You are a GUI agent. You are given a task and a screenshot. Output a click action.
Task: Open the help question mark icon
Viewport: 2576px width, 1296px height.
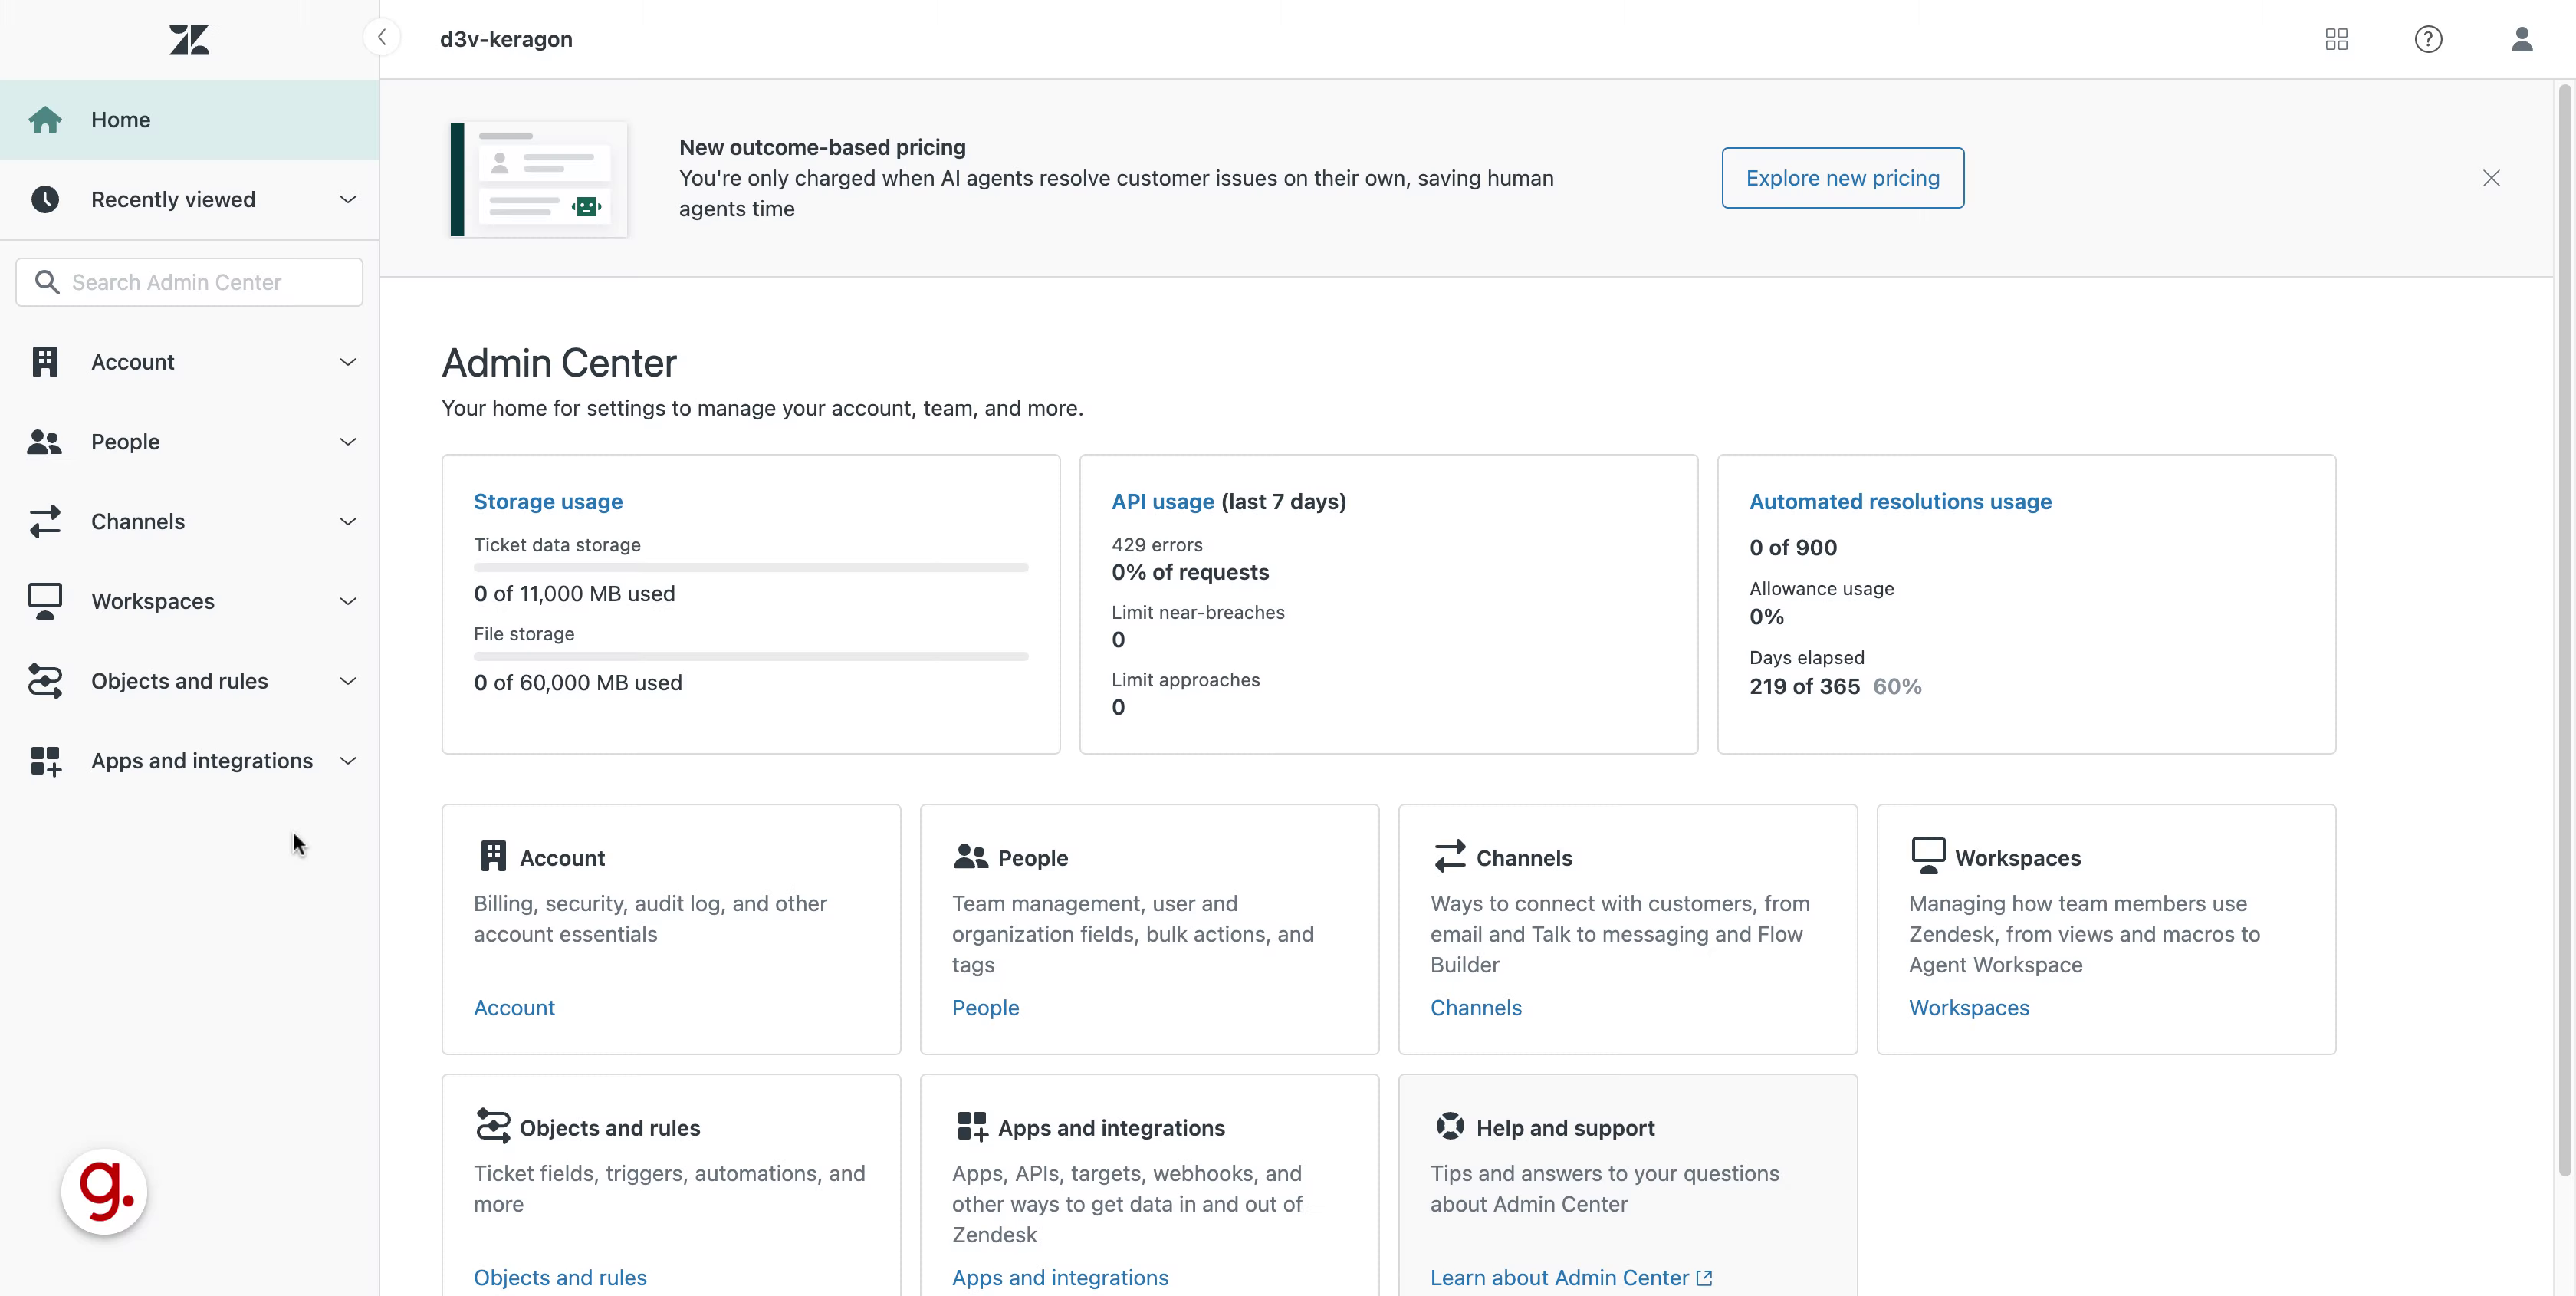click(x=2428, y=39)
